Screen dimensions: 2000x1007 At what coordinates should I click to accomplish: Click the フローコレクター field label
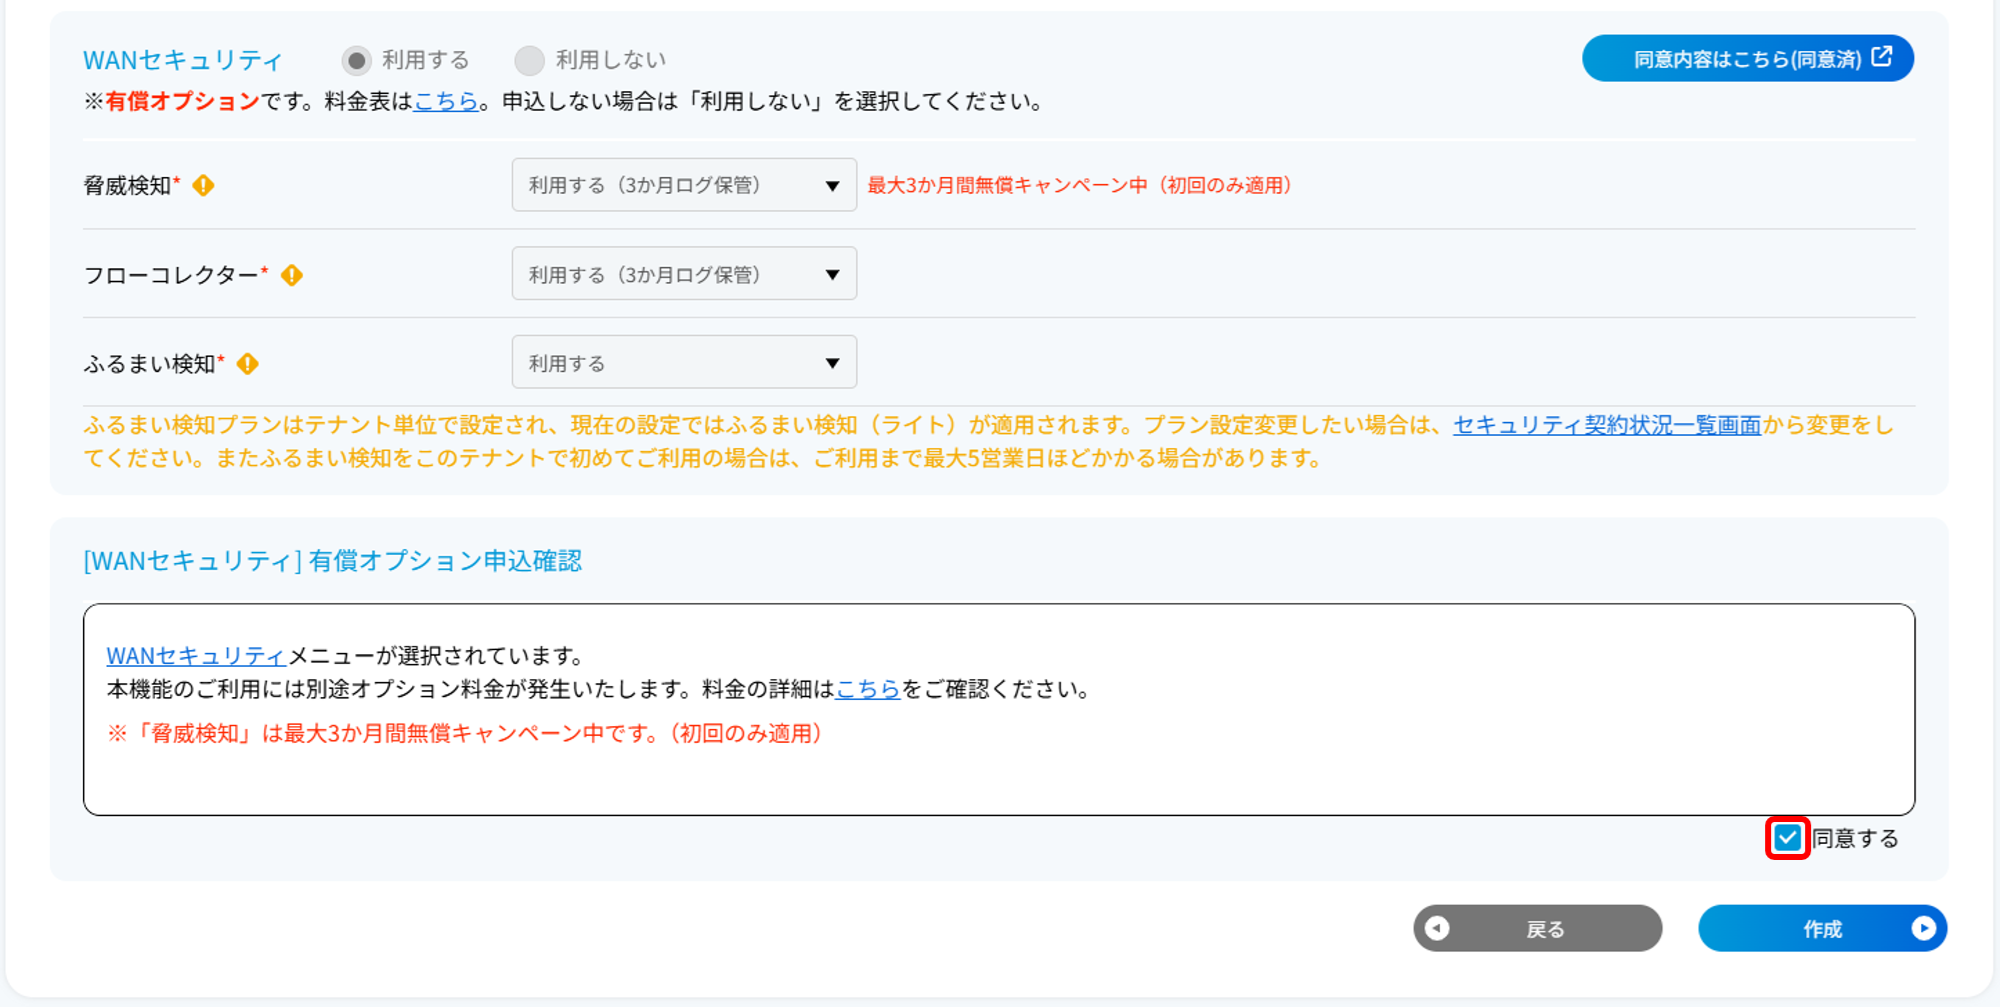coord(171,275)
